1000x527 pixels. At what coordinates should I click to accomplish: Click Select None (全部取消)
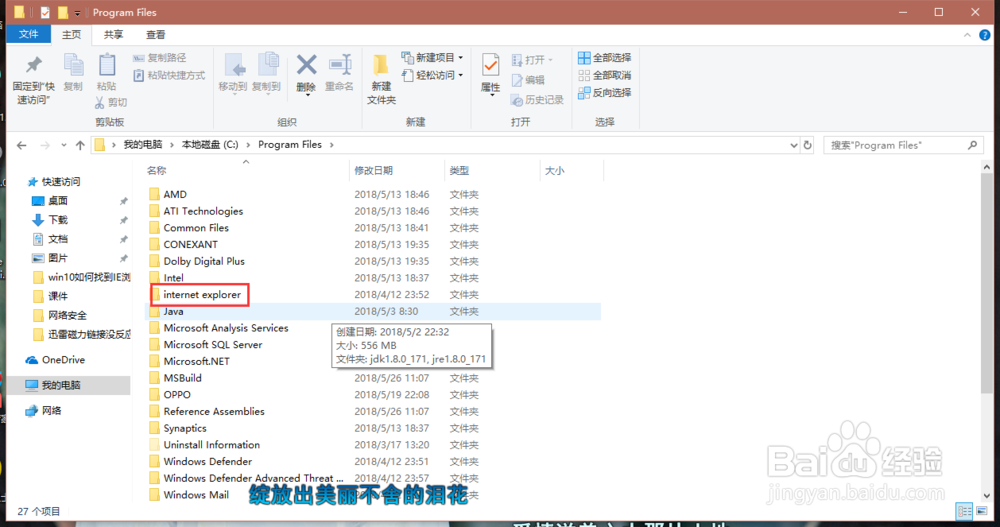(x=605, y=75)
